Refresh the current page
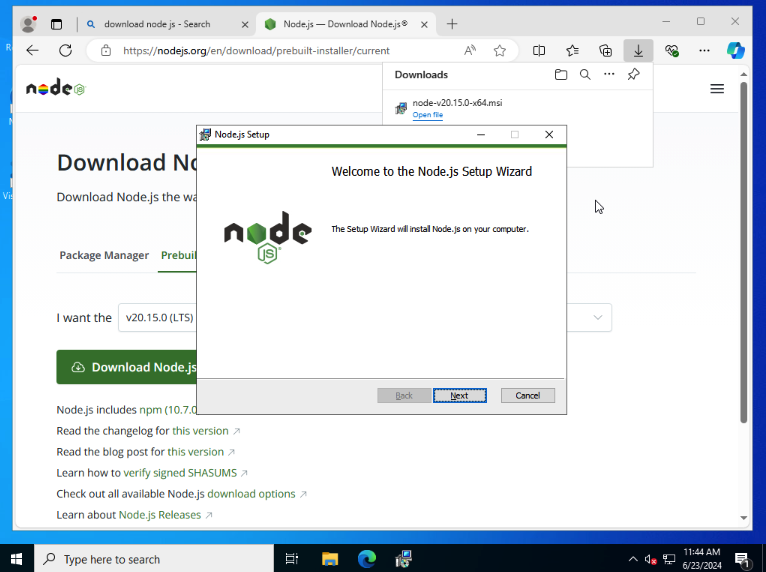This screenshot has width=766, height=572. click(x=65, y=50)
